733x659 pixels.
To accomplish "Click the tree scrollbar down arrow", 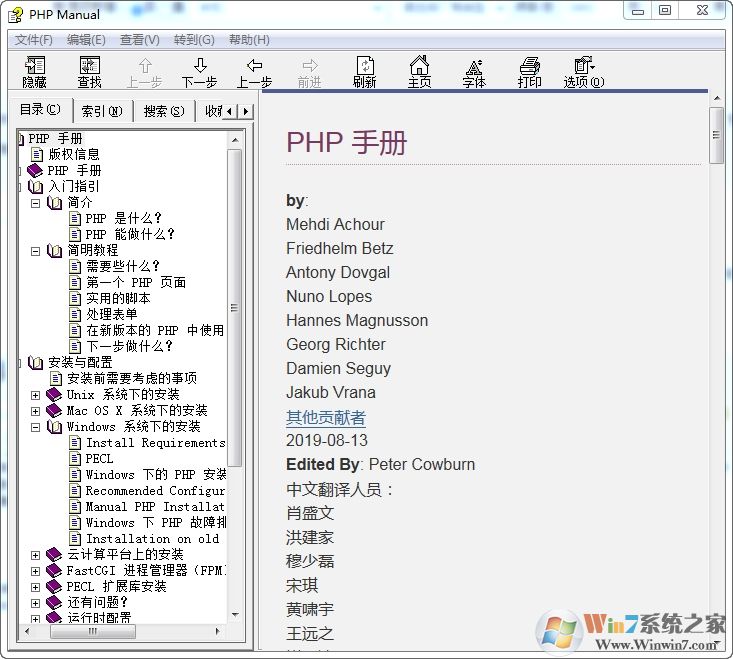I will [x=235, y=614].
